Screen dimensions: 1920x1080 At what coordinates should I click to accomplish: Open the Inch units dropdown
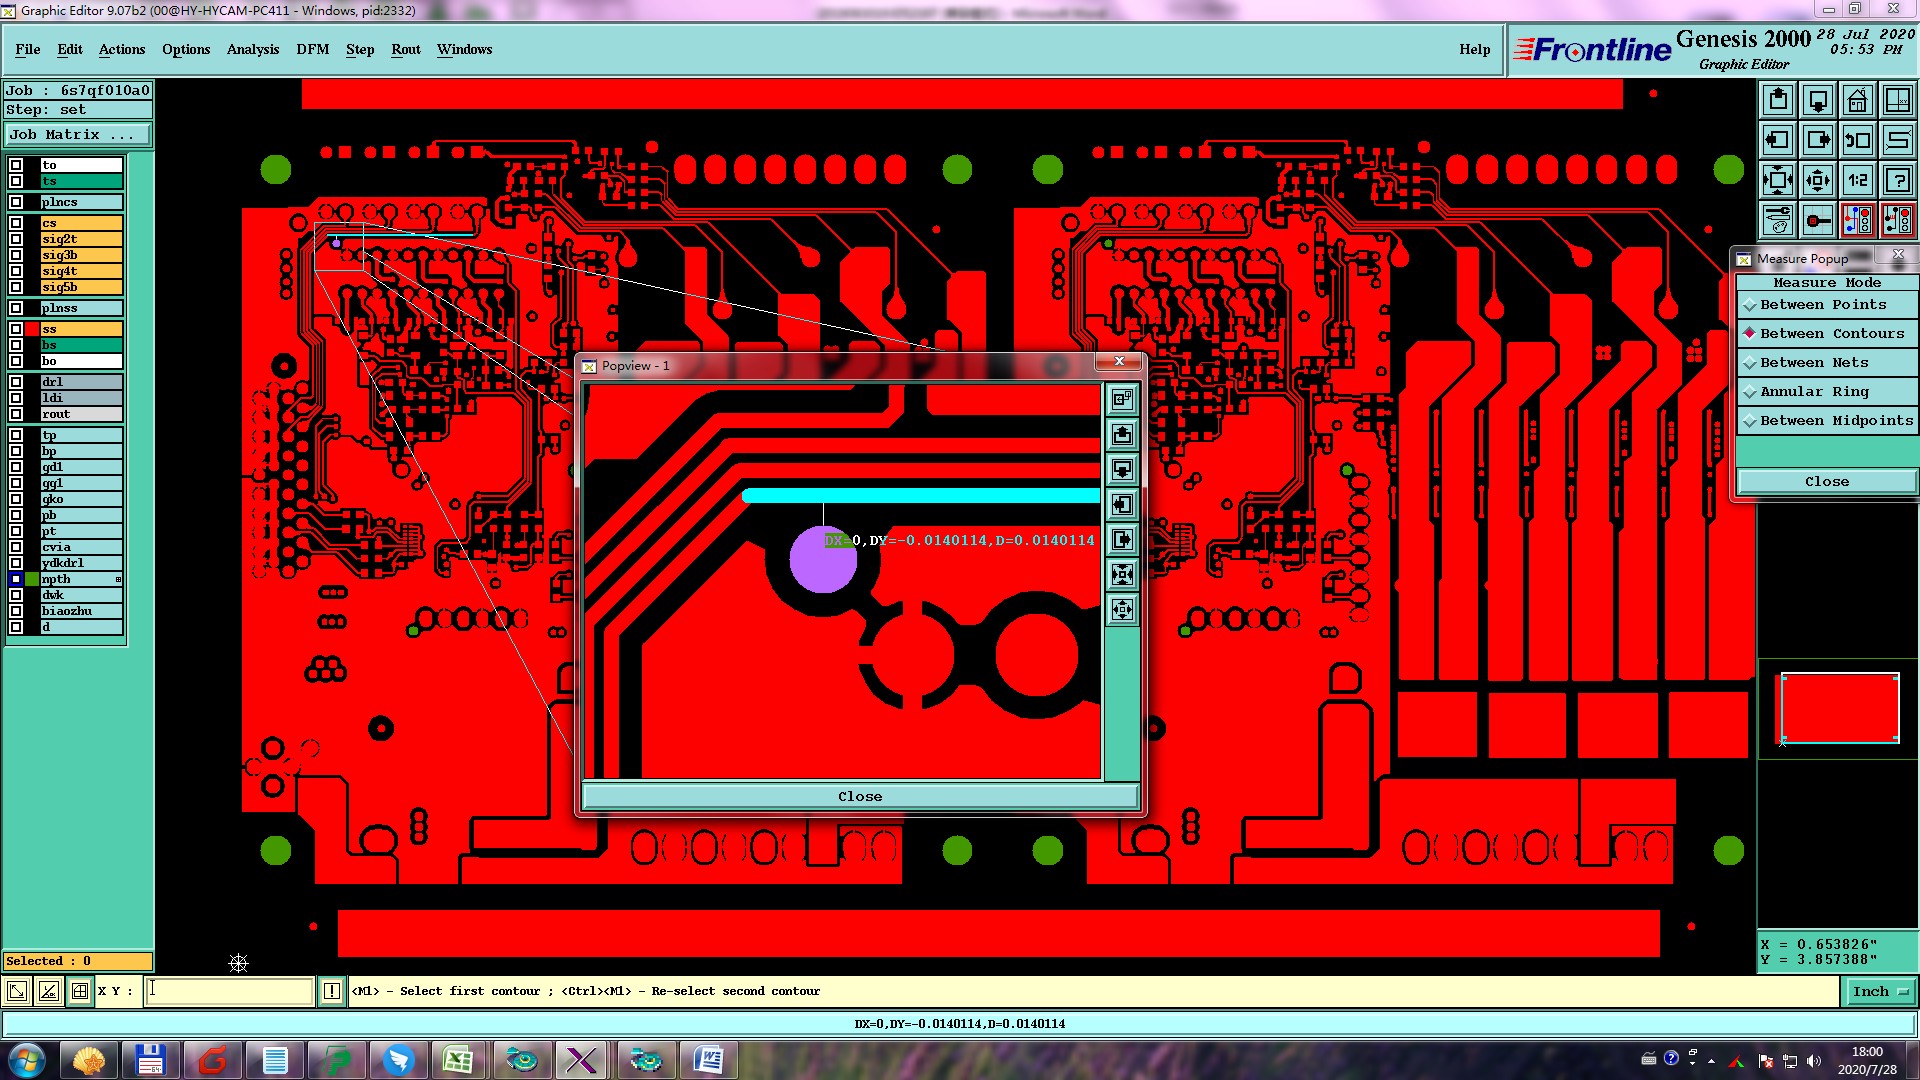coord(1880,991)
